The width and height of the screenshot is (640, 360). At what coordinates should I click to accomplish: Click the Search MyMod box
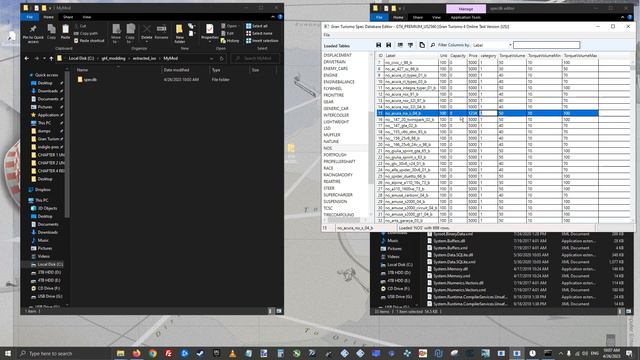[256, 58]
